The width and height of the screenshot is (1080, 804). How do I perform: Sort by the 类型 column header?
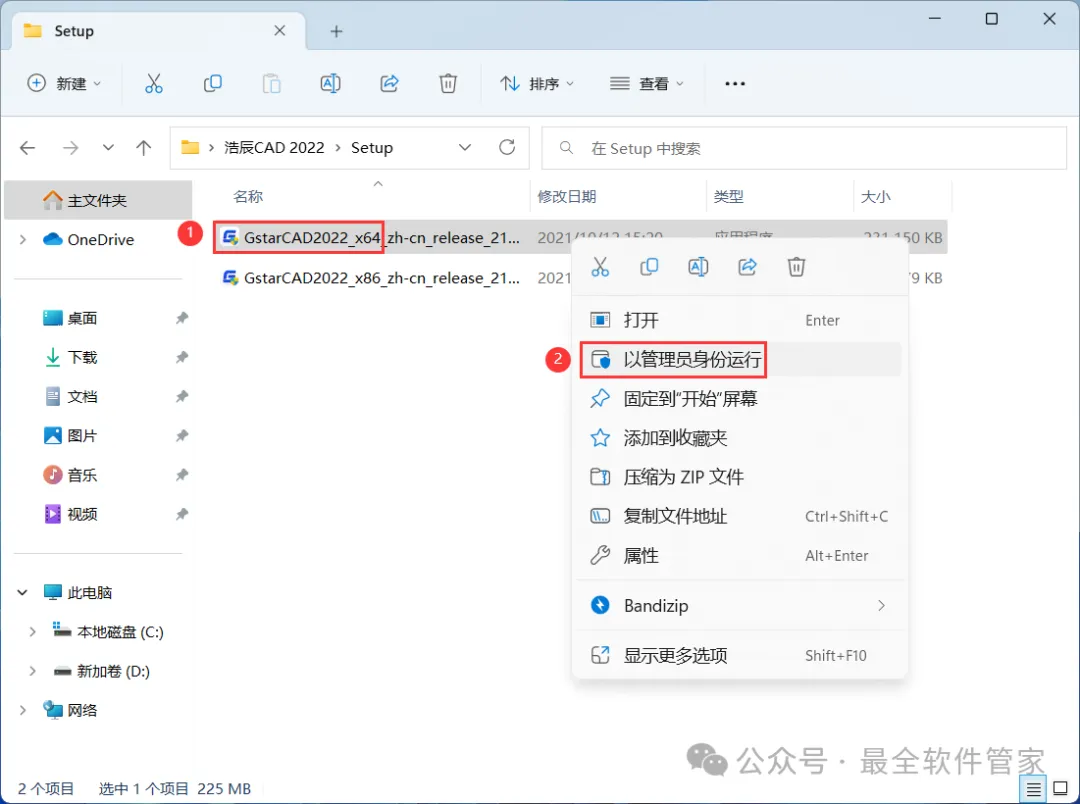(x=729, y=196)
